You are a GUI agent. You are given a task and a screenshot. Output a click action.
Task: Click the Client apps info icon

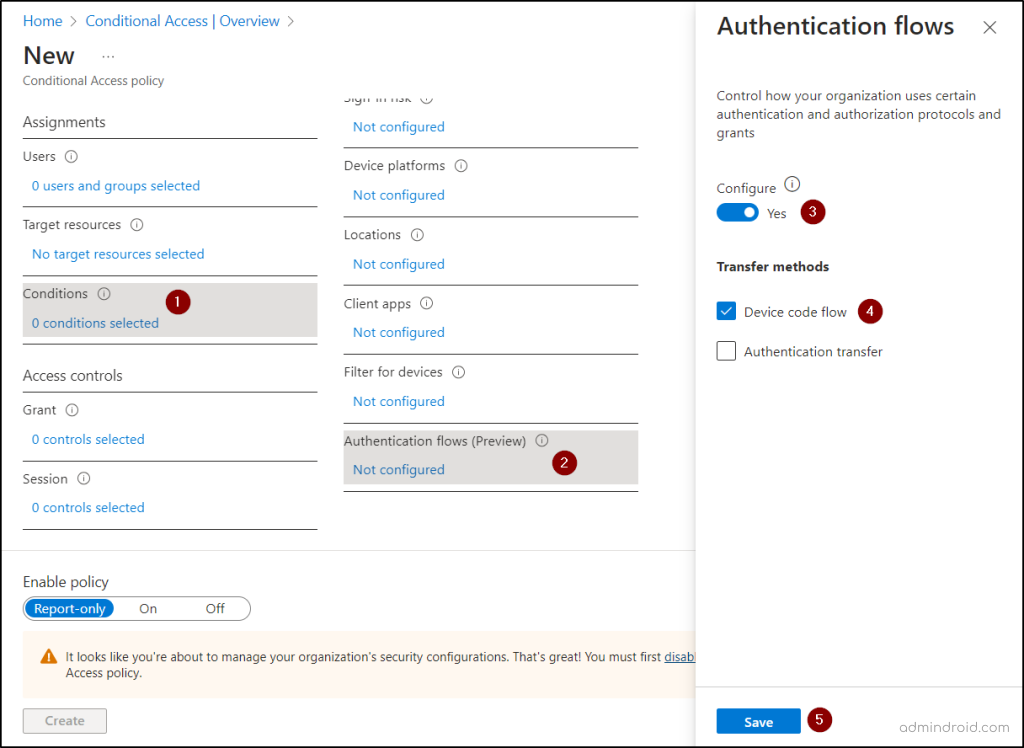tap(425, 302)
